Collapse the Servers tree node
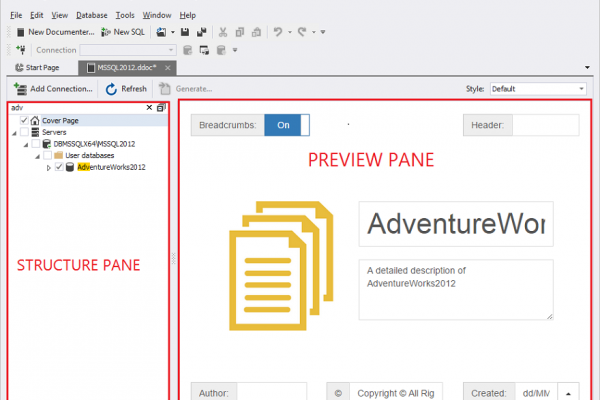The height and width of the screenshot is (400, 600). [x=14, y=133]
